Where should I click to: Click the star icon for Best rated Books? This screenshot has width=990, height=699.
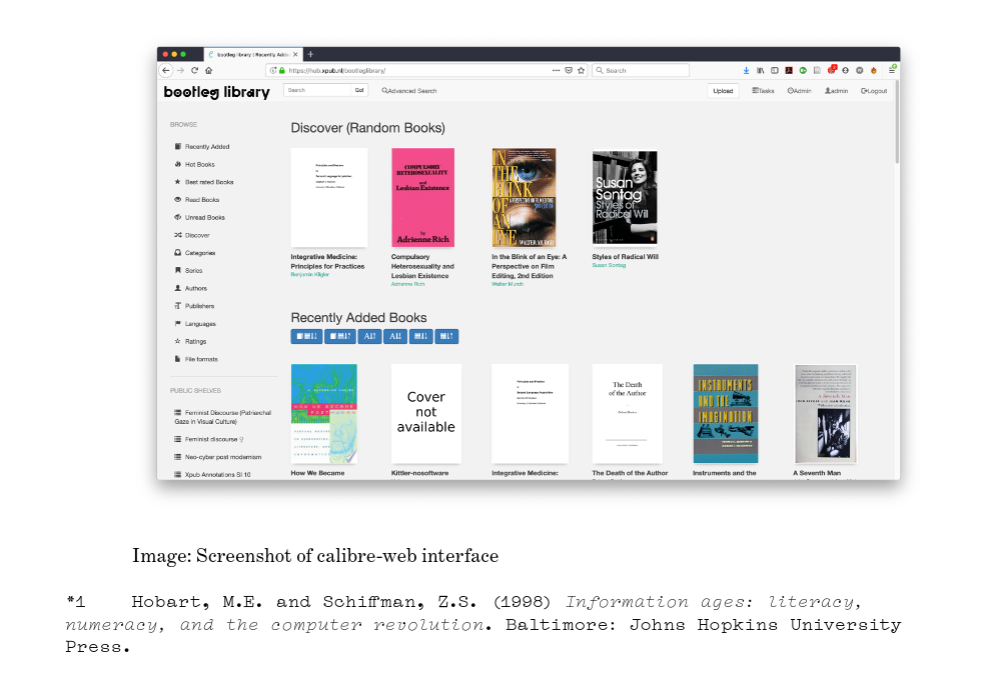point(178,182)
